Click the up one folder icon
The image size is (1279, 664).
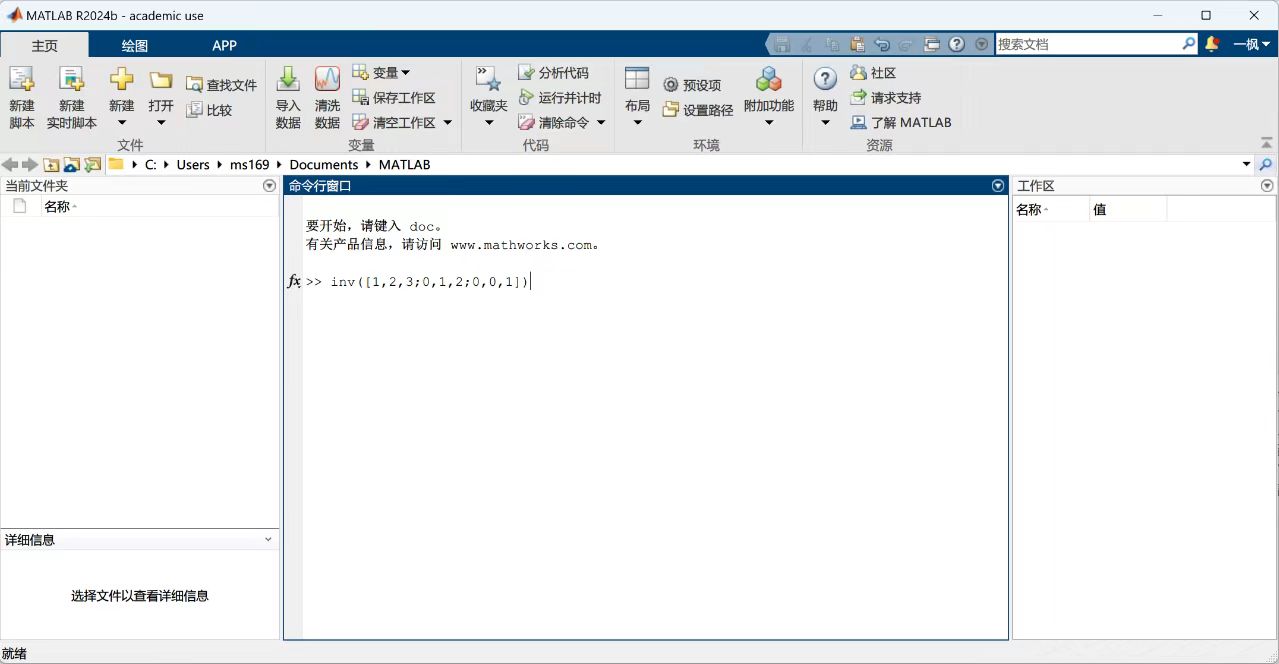click(x=51, y=165)
